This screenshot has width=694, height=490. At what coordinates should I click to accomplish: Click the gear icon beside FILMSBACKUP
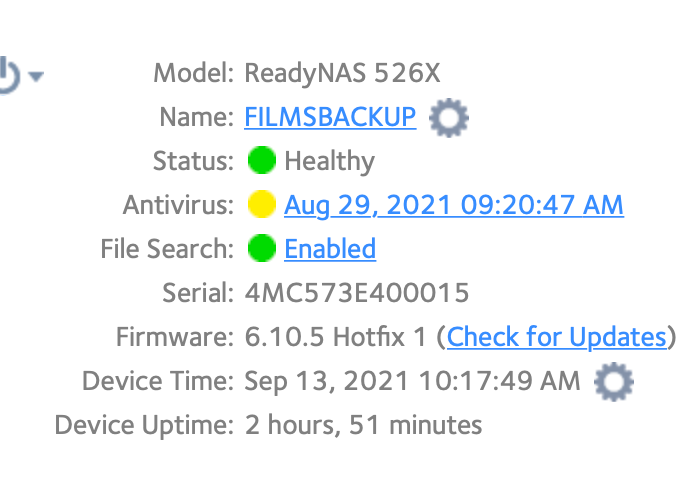click(449, 119)
